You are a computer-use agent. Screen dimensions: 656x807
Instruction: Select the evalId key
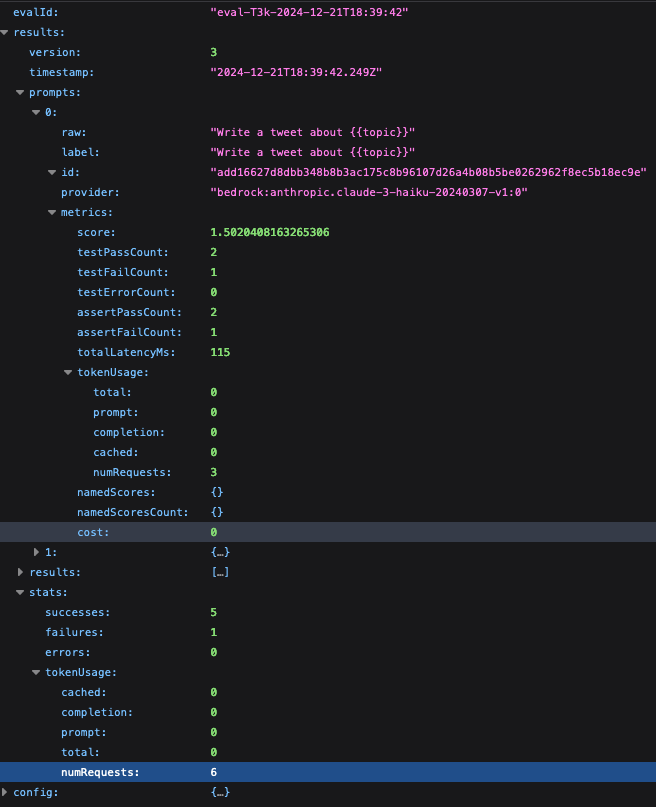coord(36,12)
